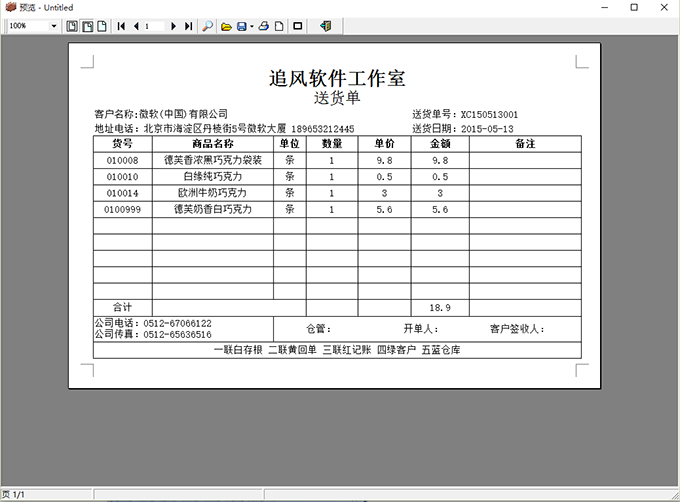680x502 pixels.
Task: Maximize the preview window
Action: point(634,7)
